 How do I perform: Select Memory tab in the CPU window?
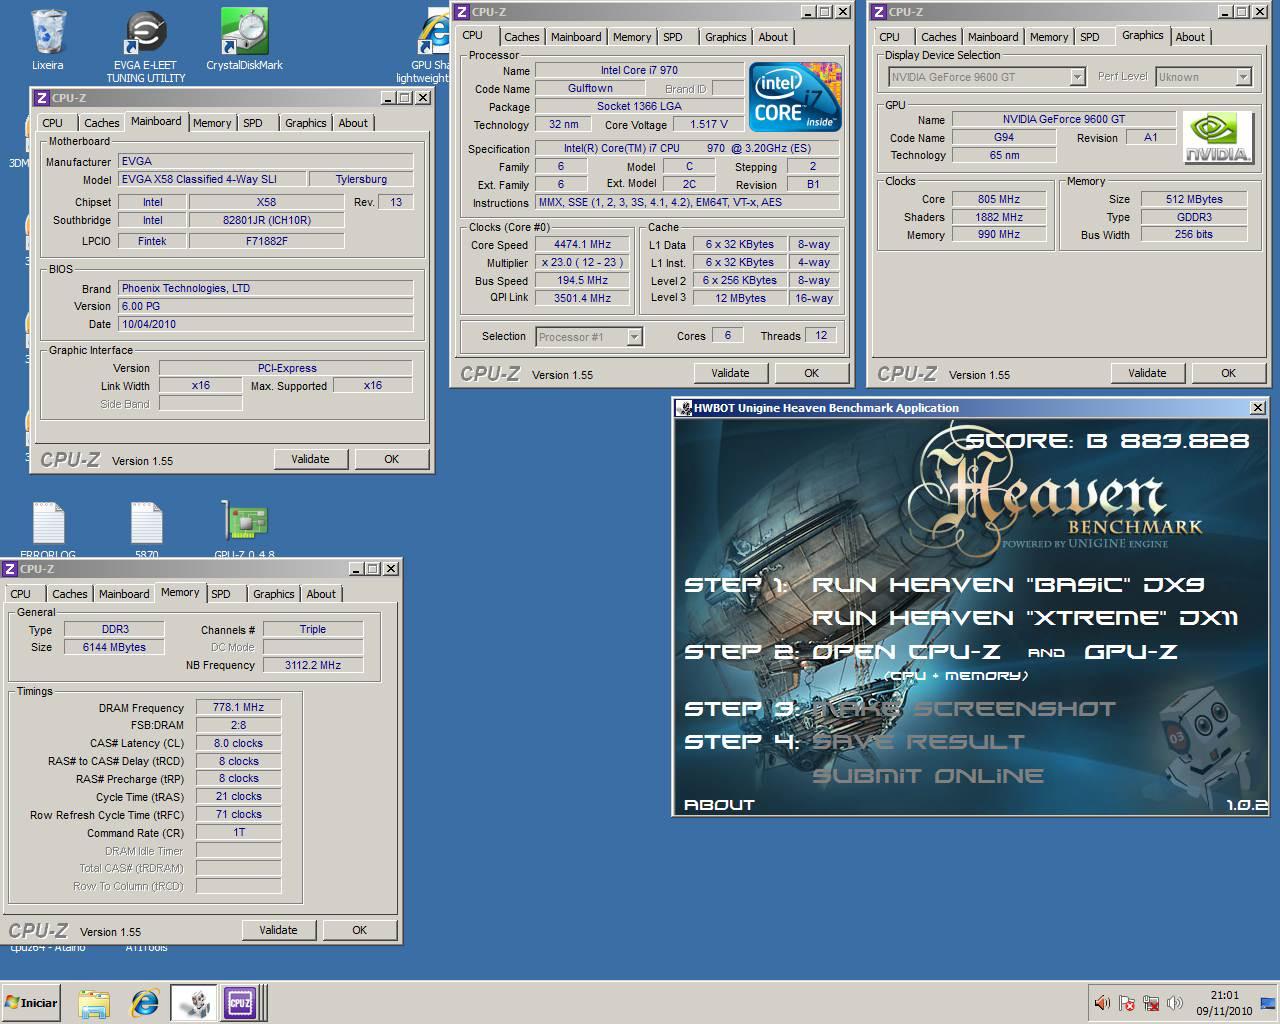point(632,37)
